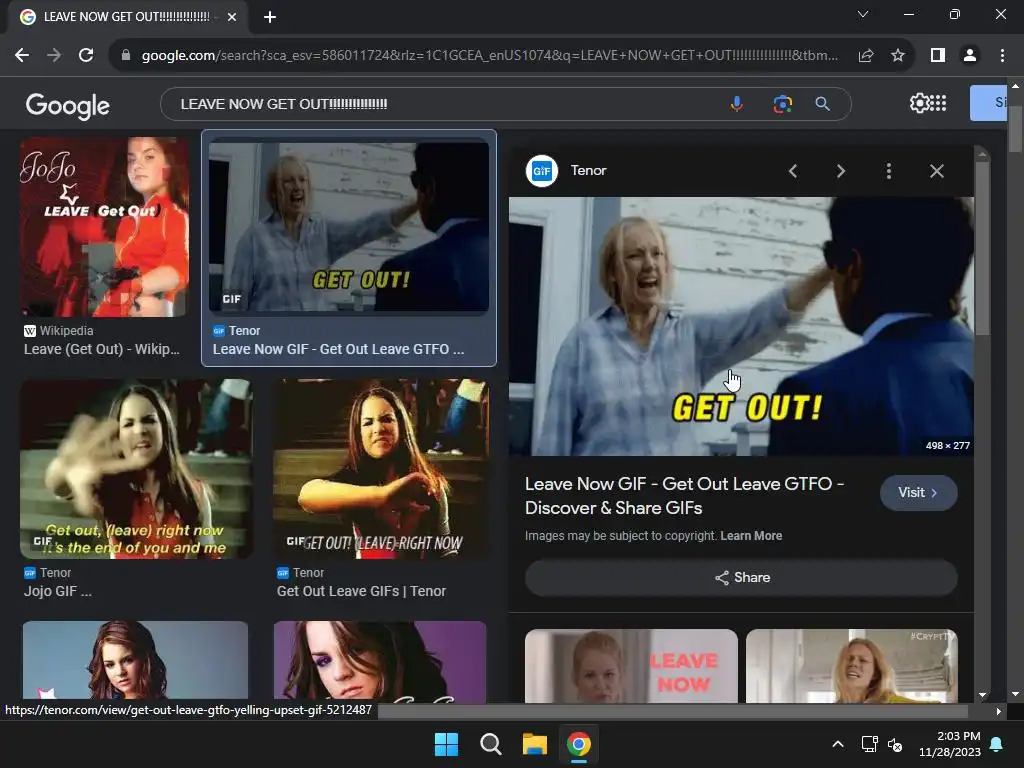Click the Visit button
Viewport: 1024px width, 768px height.
tap(918, 492)
